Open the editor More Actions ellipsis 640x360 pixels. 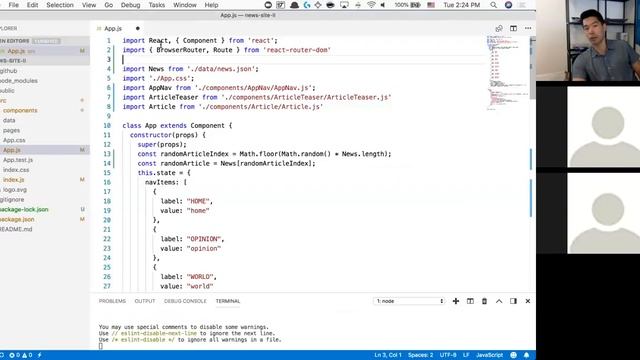528,29
